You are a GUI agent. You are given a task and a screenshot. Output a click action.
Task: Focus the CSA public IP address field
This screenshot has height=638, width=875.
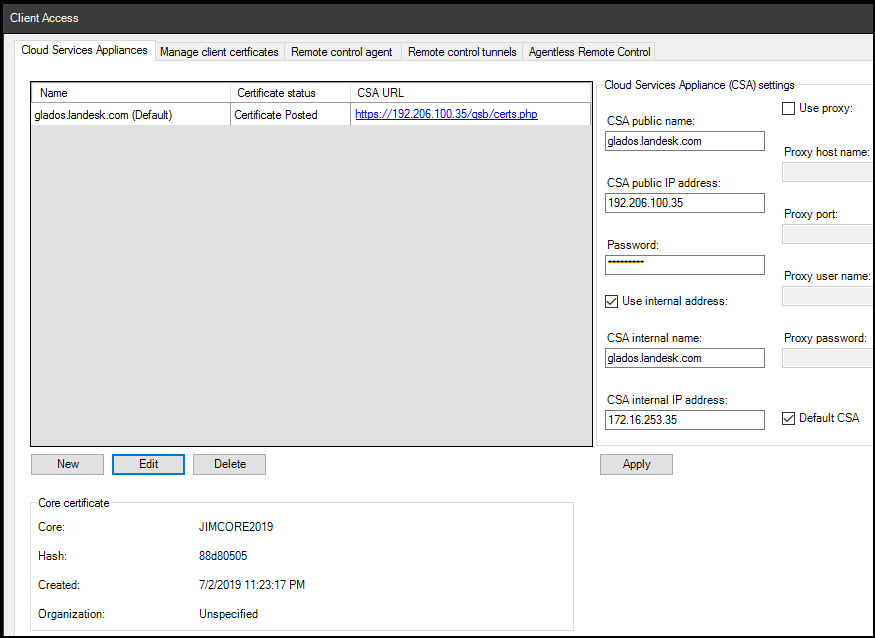click(x=685, y=203)
